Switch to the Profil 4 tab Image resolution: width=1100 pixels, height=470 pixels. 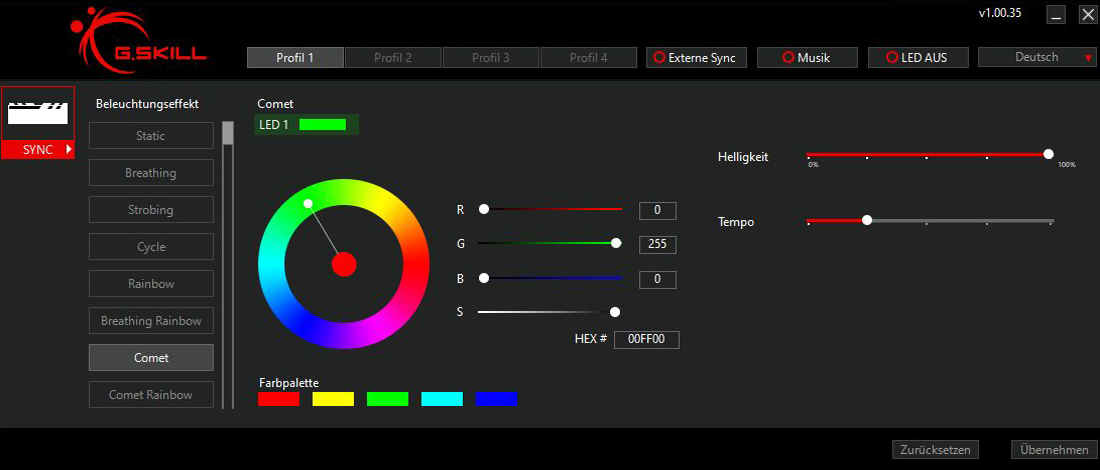coord(588,58)
